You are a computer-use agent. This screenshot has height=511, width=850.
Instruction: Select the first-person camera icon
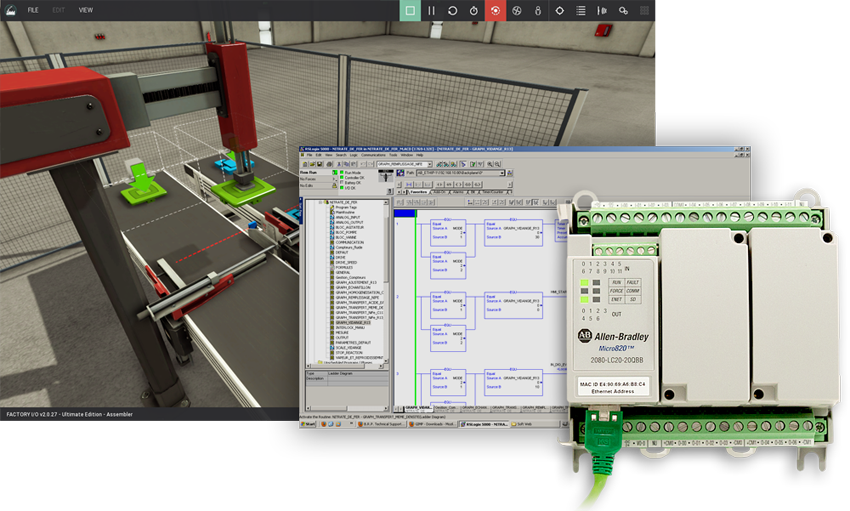538,10
